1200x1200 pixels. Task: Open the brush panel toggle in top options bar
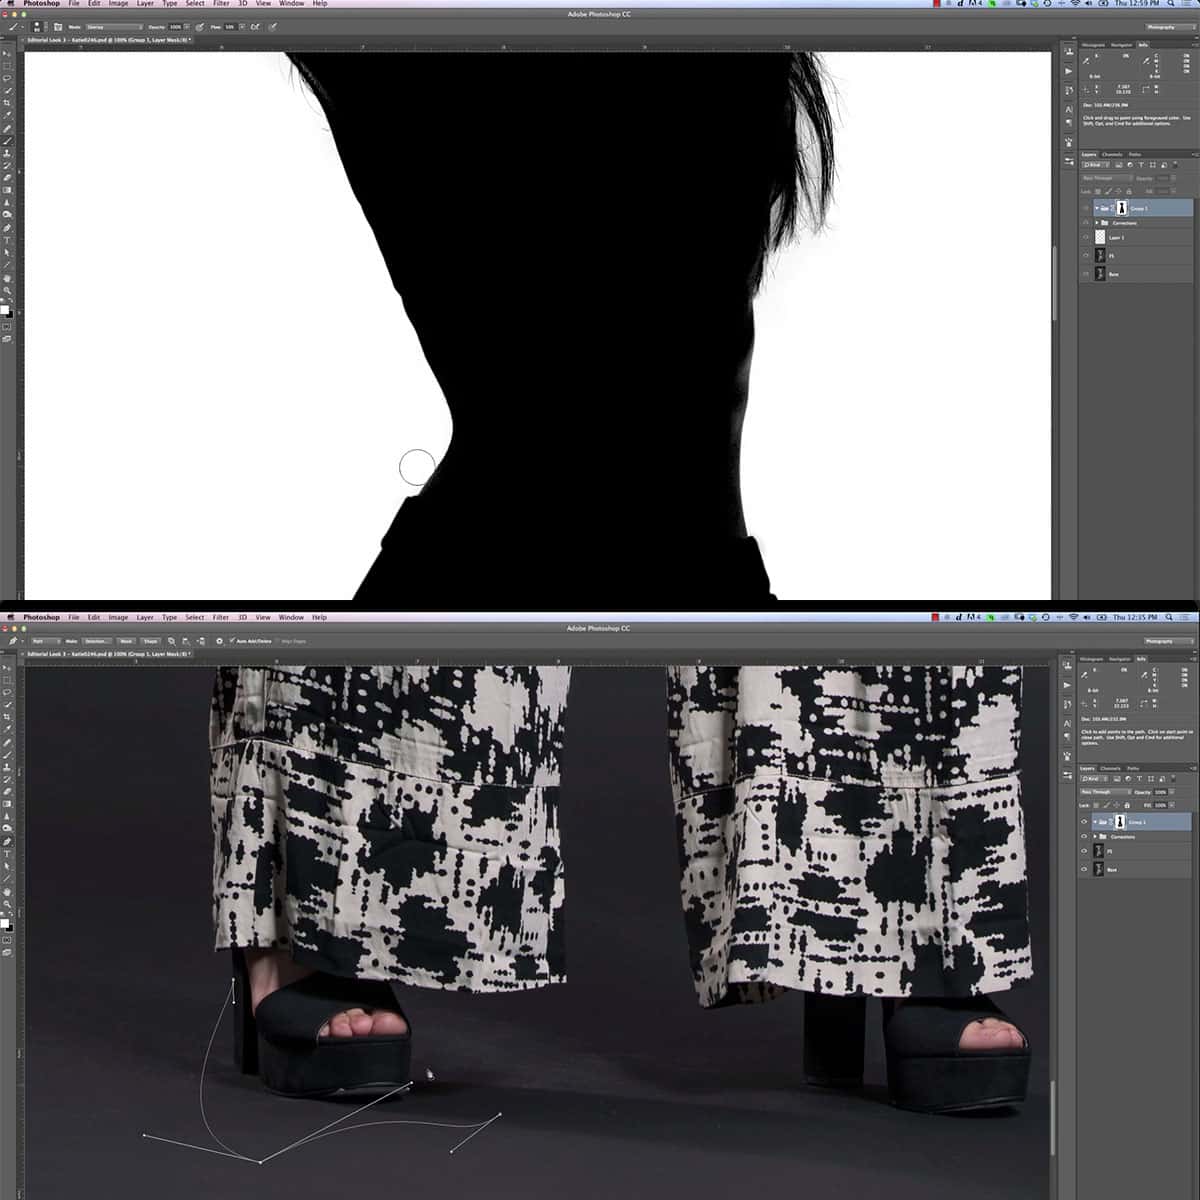(58, 27)
